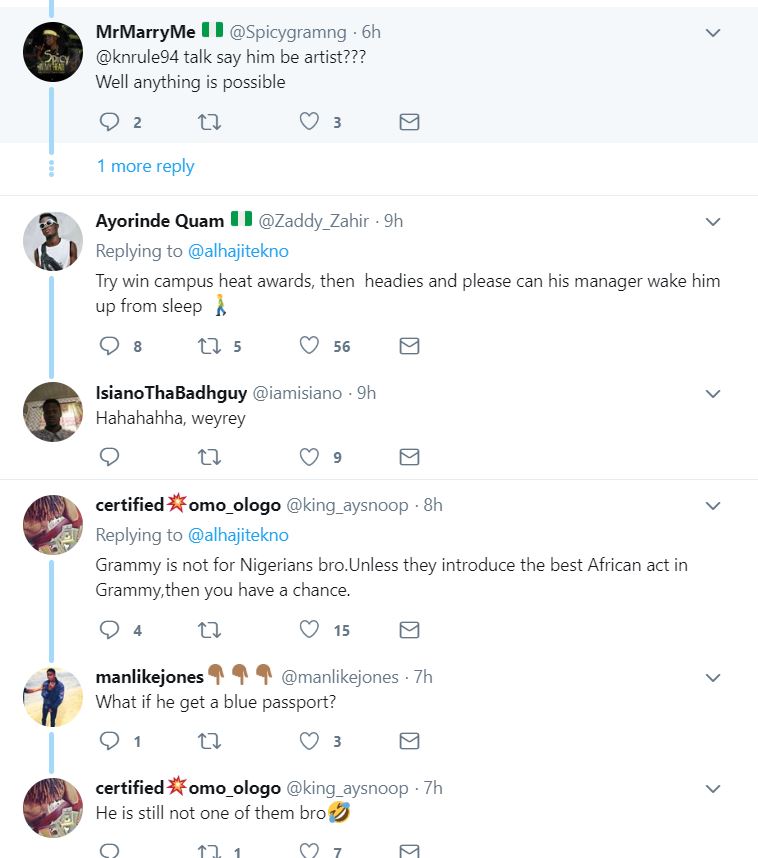Share the Grammy tweet by direct message
Image resolution: width=758 pixels, height=858 pixels.
pos(409,630)
